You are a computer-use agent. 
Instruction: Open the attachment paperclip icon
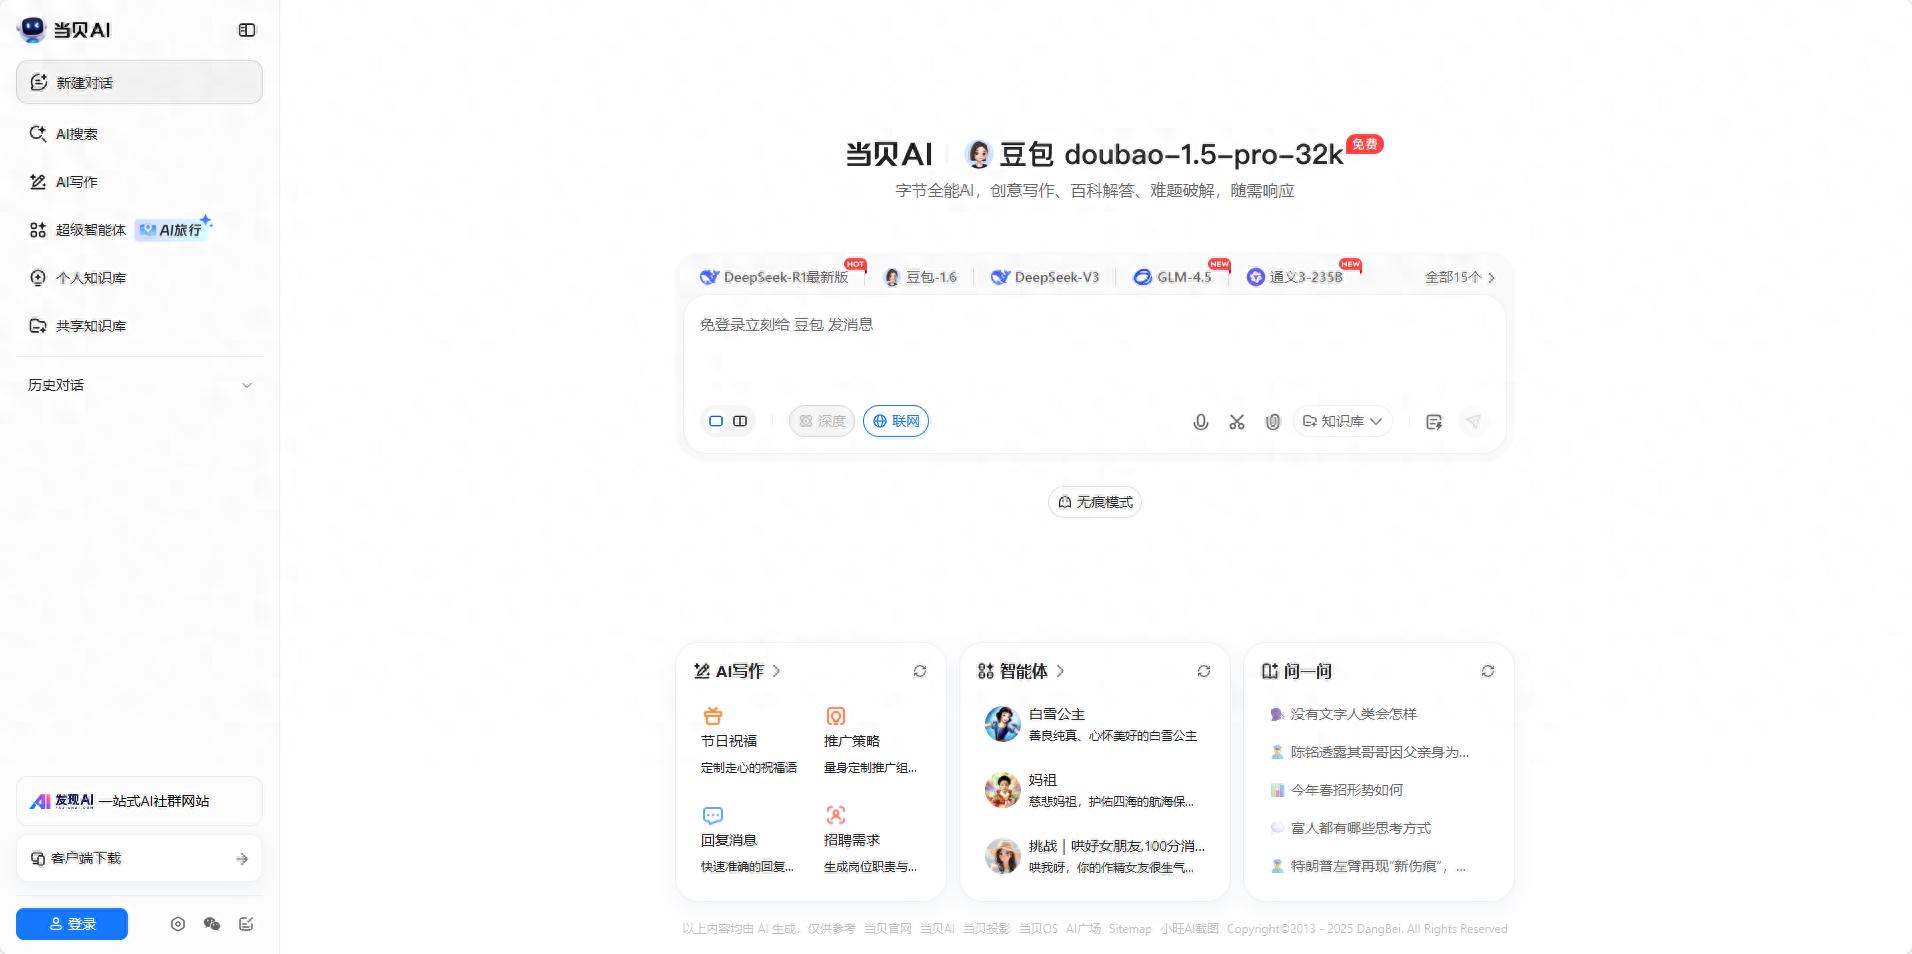click(1272, 421)
